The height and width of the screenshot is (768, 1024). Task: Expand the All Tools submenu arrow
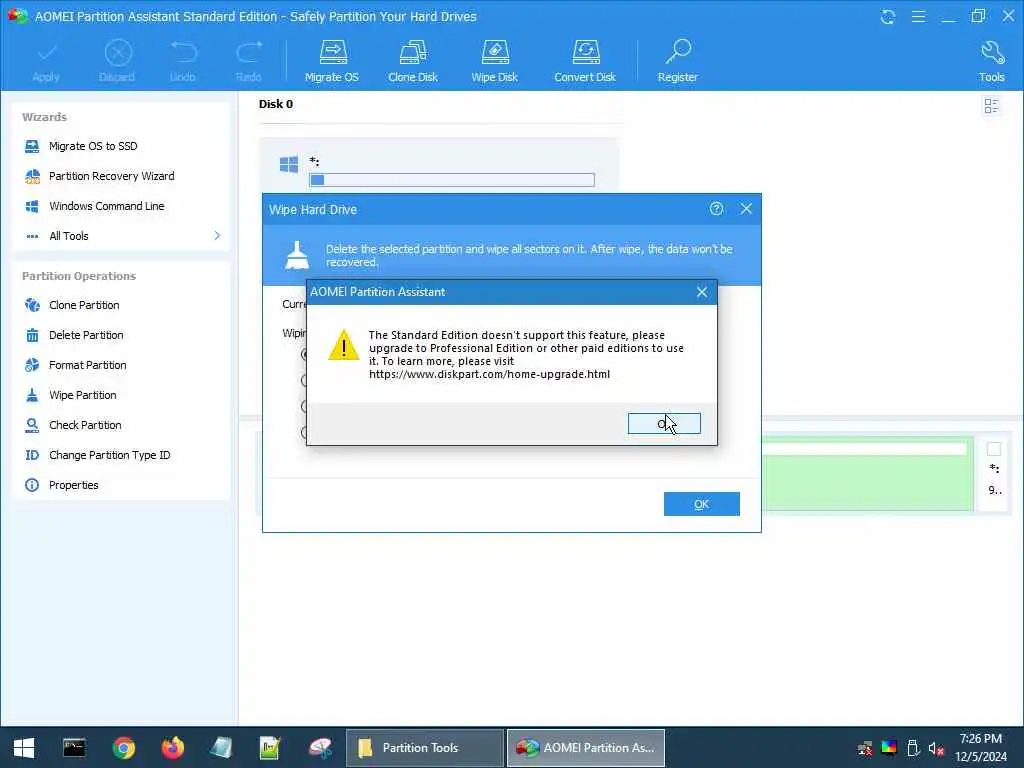[217, 236]
